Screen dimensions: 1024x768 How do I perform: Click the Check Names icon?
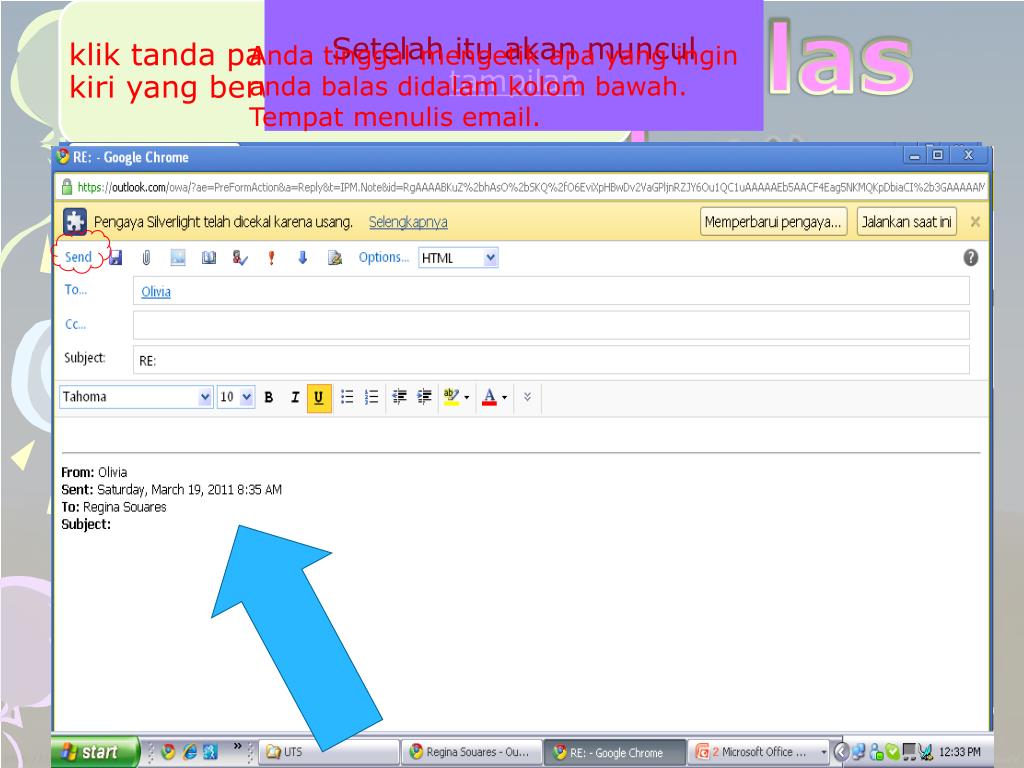click(240, 258)
